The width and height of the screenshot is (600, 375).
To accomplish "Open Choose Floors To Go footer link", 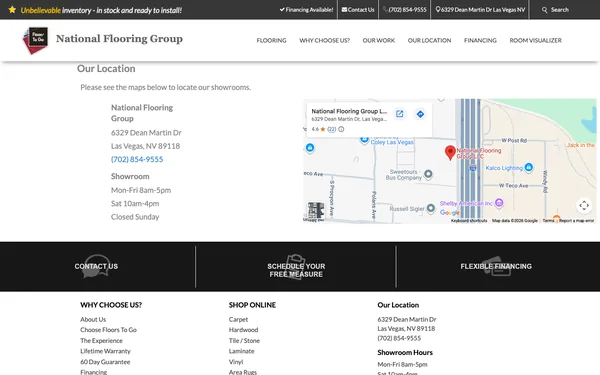I will pyautogui.click(x=108, y=329).
